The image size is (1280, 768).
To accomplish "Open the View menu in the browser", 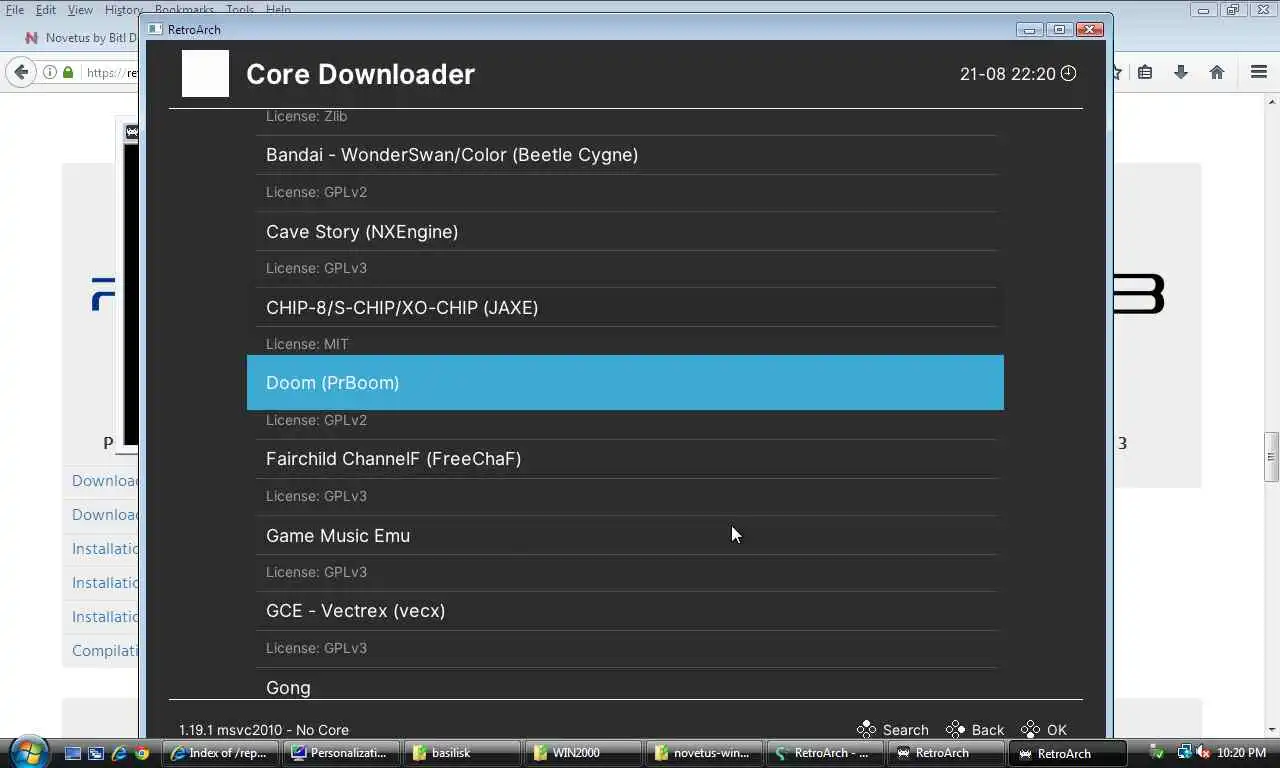I will pyautogui.click(x=80, y=10).
